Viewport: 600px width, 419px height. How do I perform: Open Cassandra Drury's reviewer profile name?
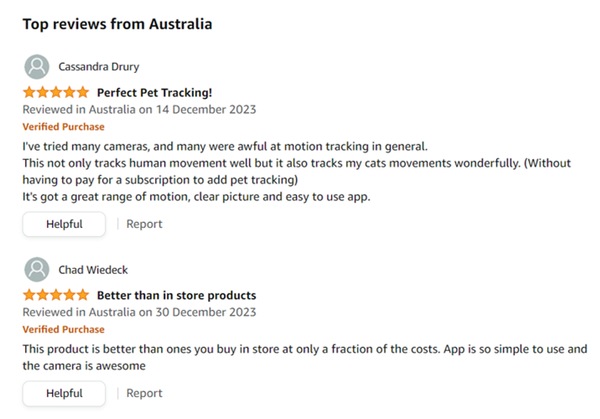(99, 67)
